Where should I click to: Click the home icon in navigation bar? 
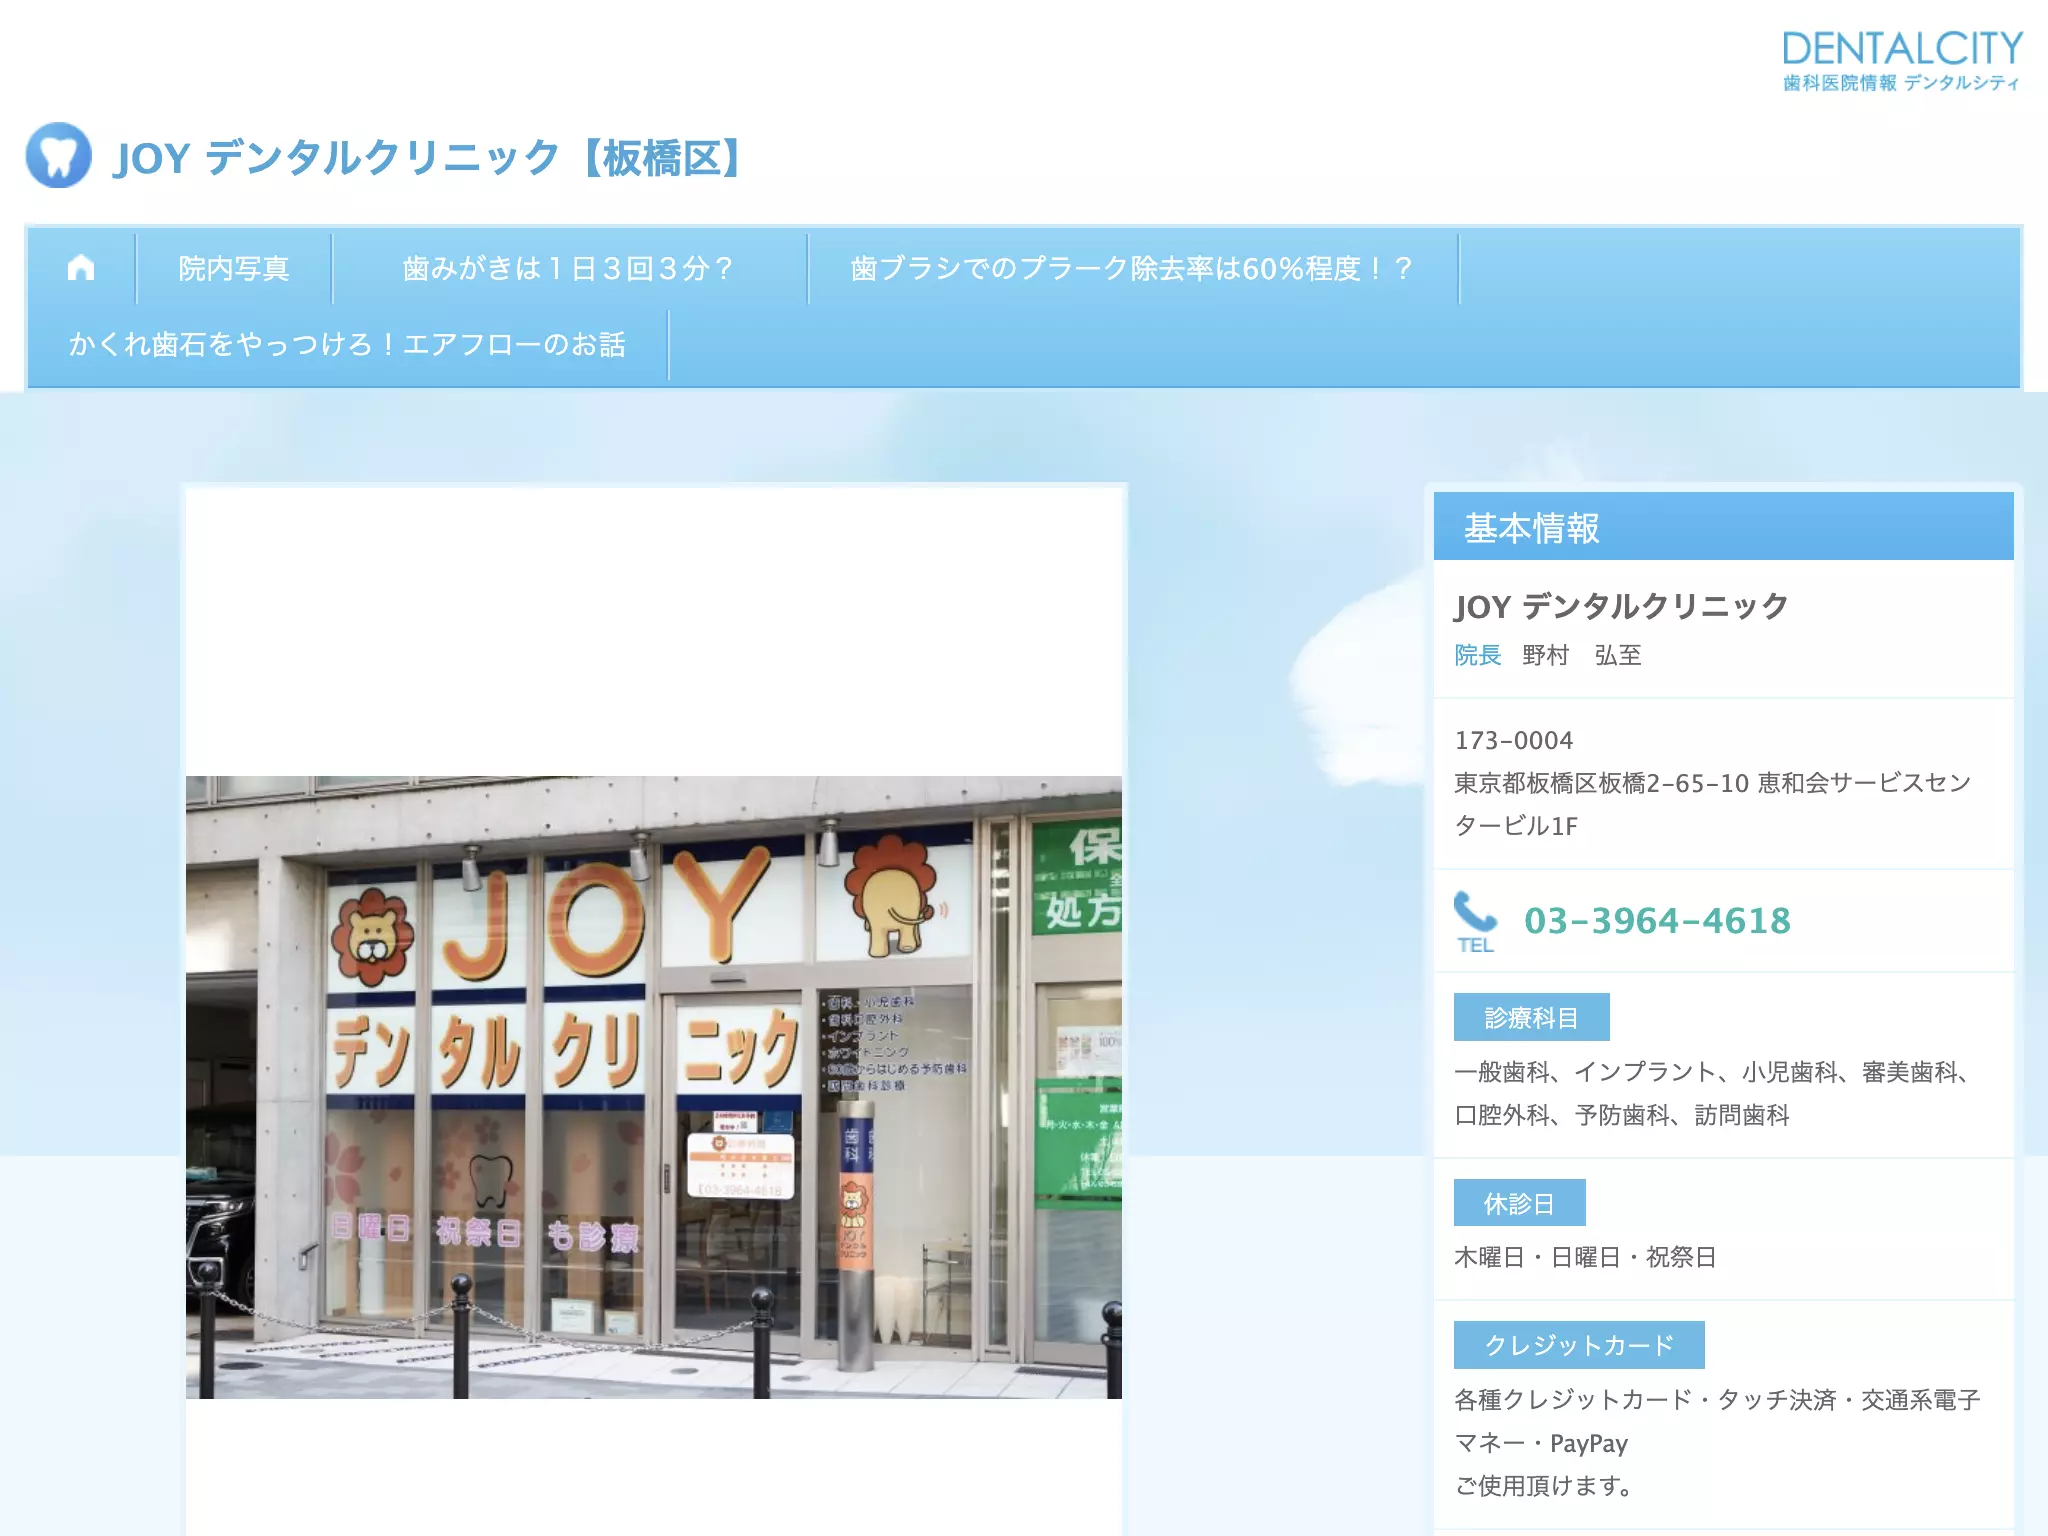[81, 268]
